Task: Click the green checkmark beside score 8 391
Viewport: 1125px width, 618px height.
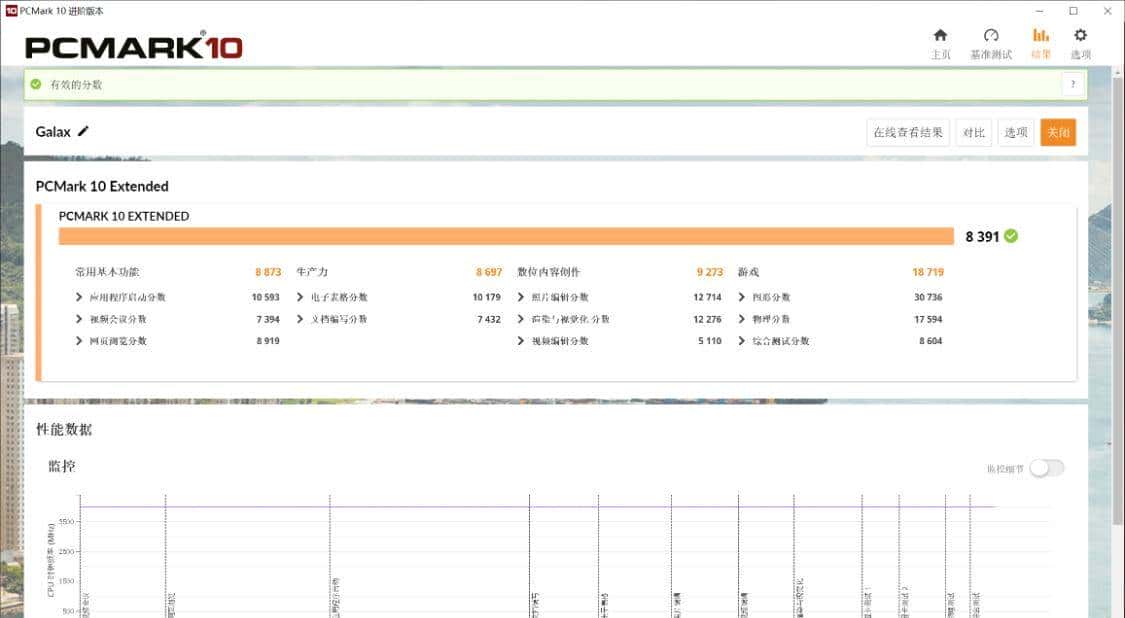Action: (x=1011, y=236)
